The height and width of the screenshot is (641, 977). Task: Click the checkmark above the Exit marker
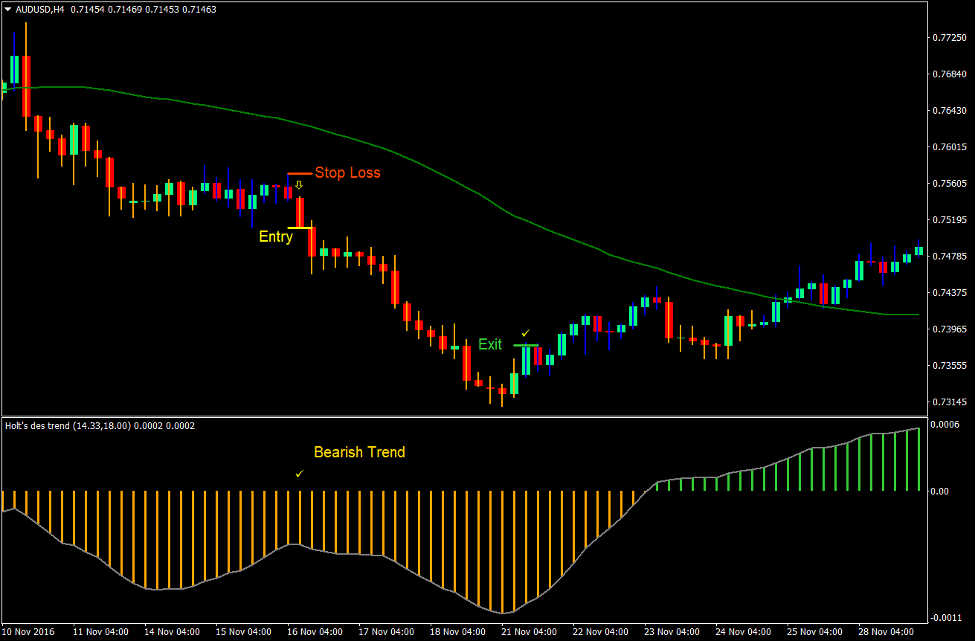point(524,331)
